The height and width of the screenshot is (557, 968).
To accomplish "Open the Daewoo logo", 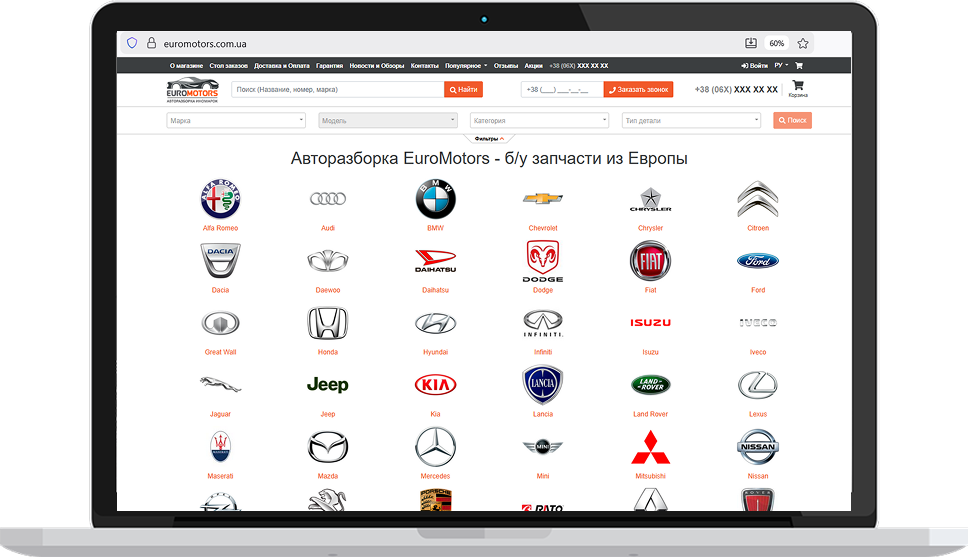I will (328, 261).
